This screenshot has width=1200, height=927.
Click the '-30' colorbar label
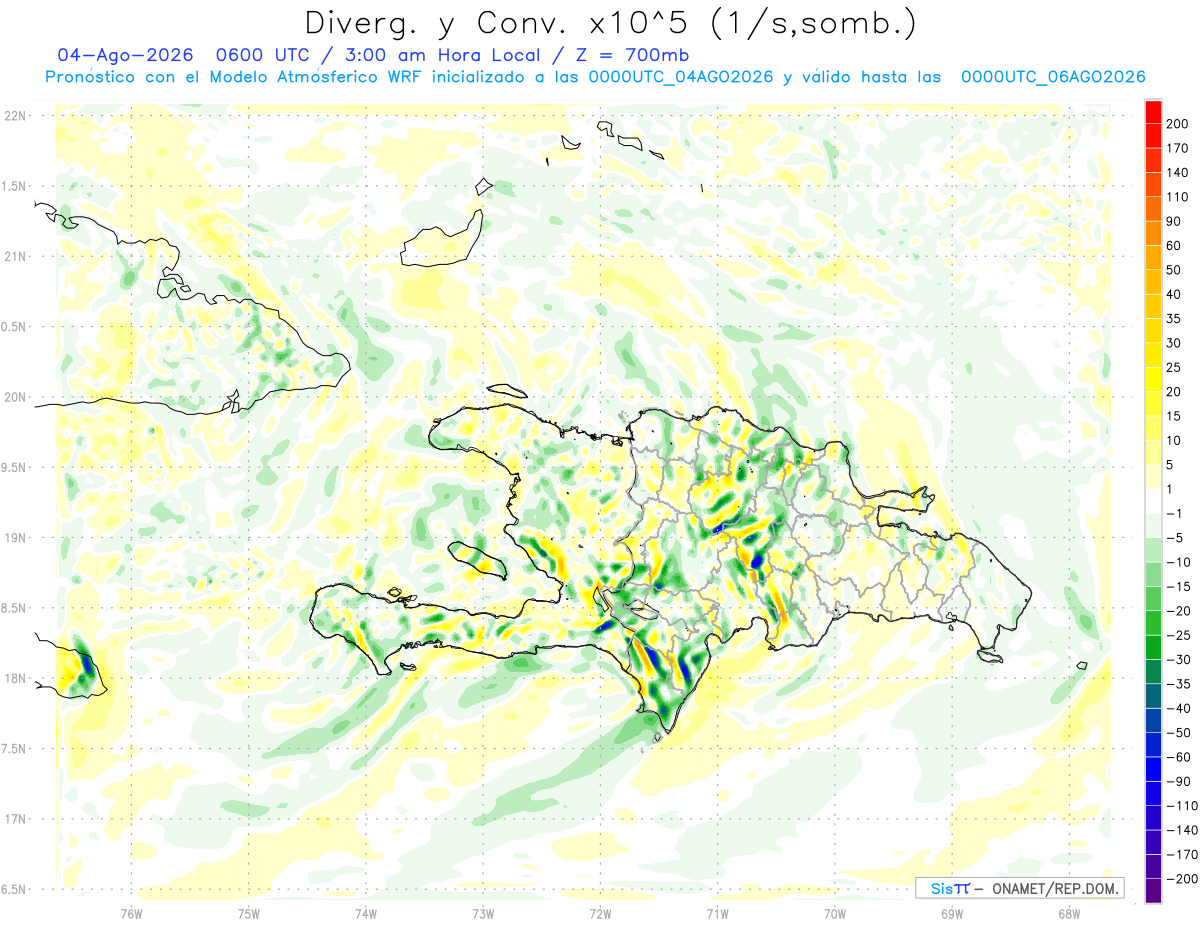pyautogui.click(x=1178, y=659)
